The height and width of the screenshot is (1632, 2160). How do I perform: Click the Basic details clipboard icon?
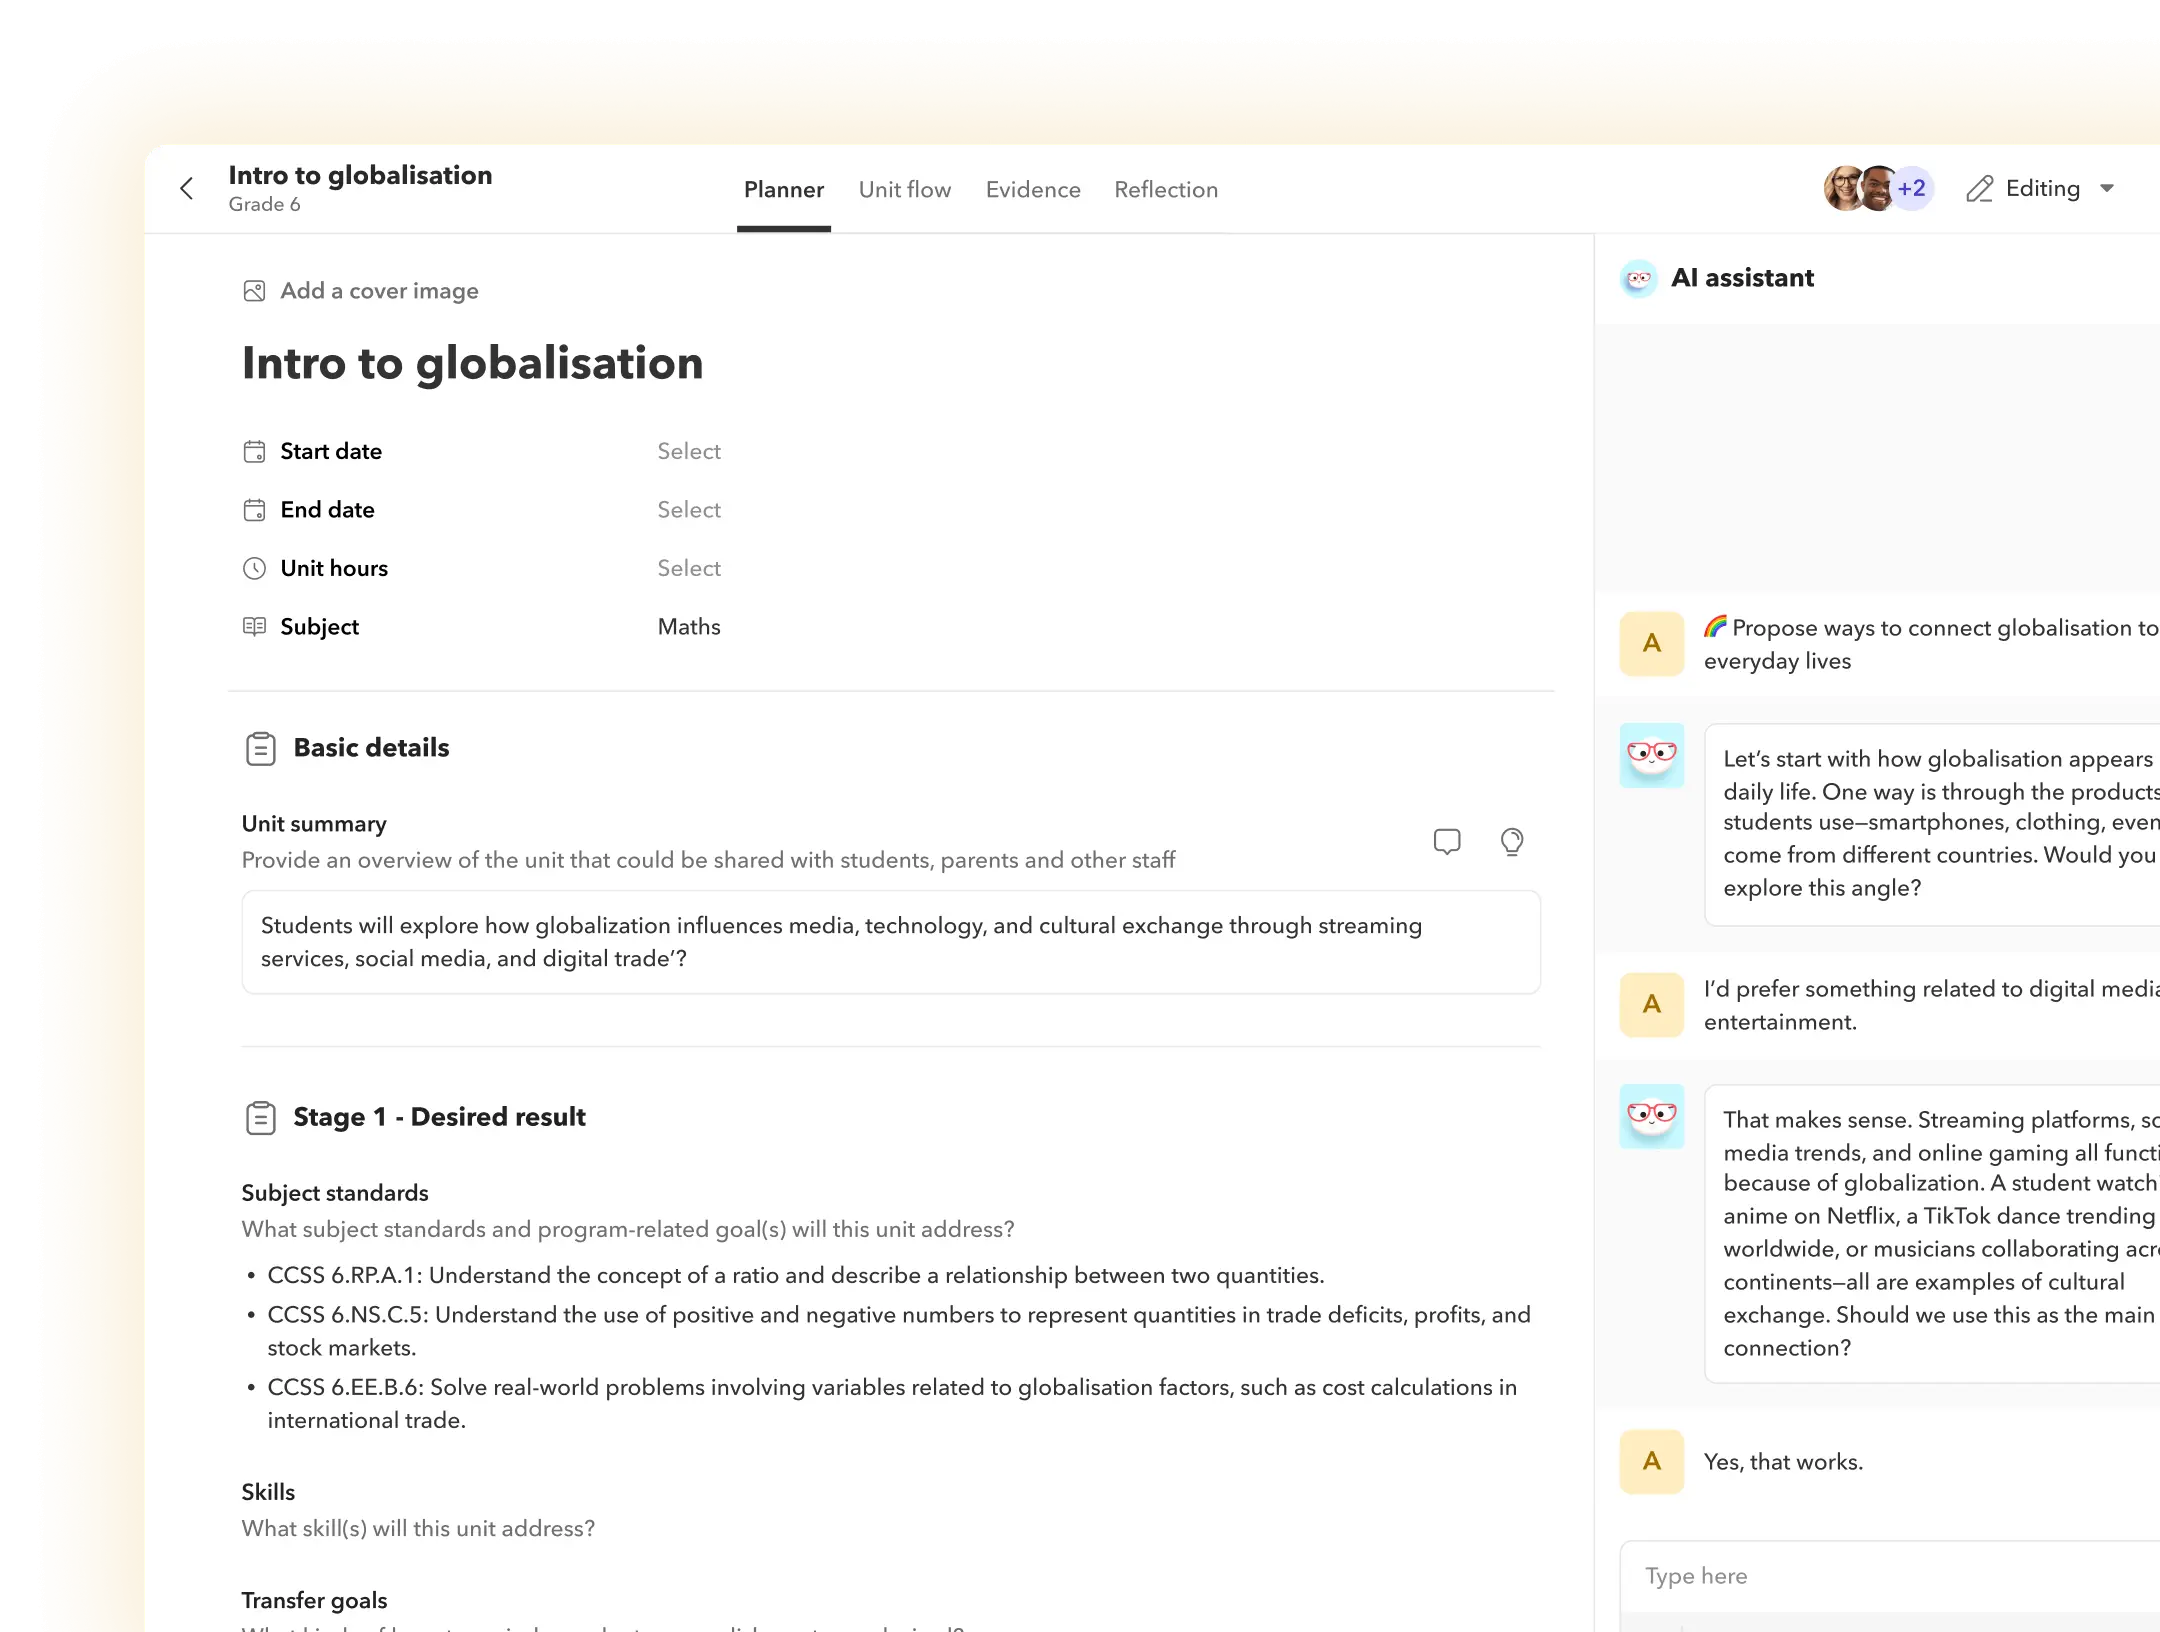(260, 748)
